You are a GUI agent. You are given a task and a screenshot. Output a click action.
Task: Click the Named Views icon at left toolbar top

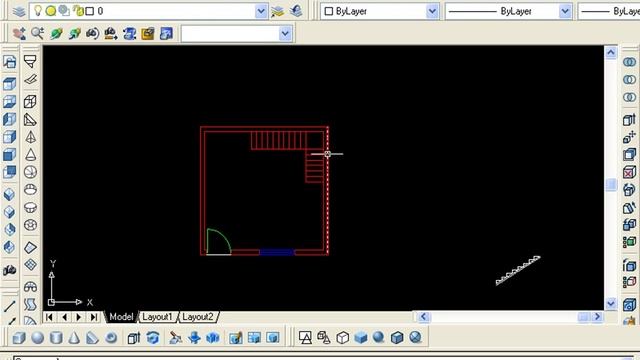(x=10, y=62)
